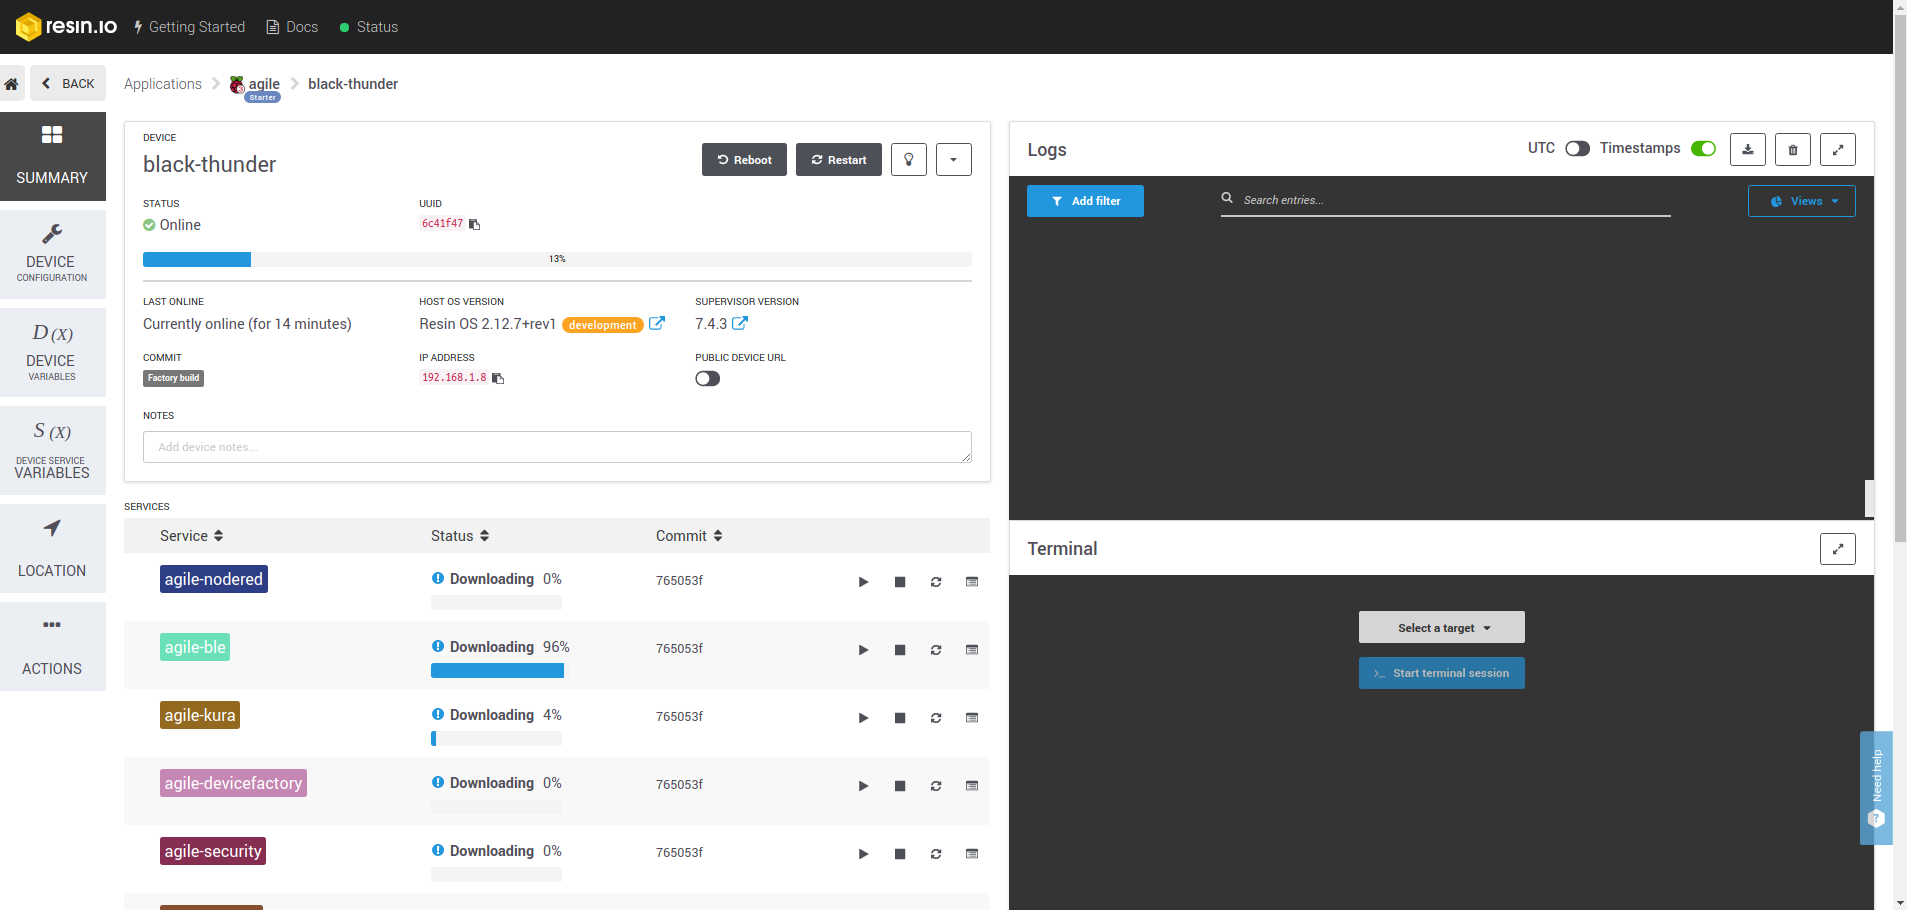Open the Views dropdown in Logs
The image size is (1907, 910).
pos(1802,201)
